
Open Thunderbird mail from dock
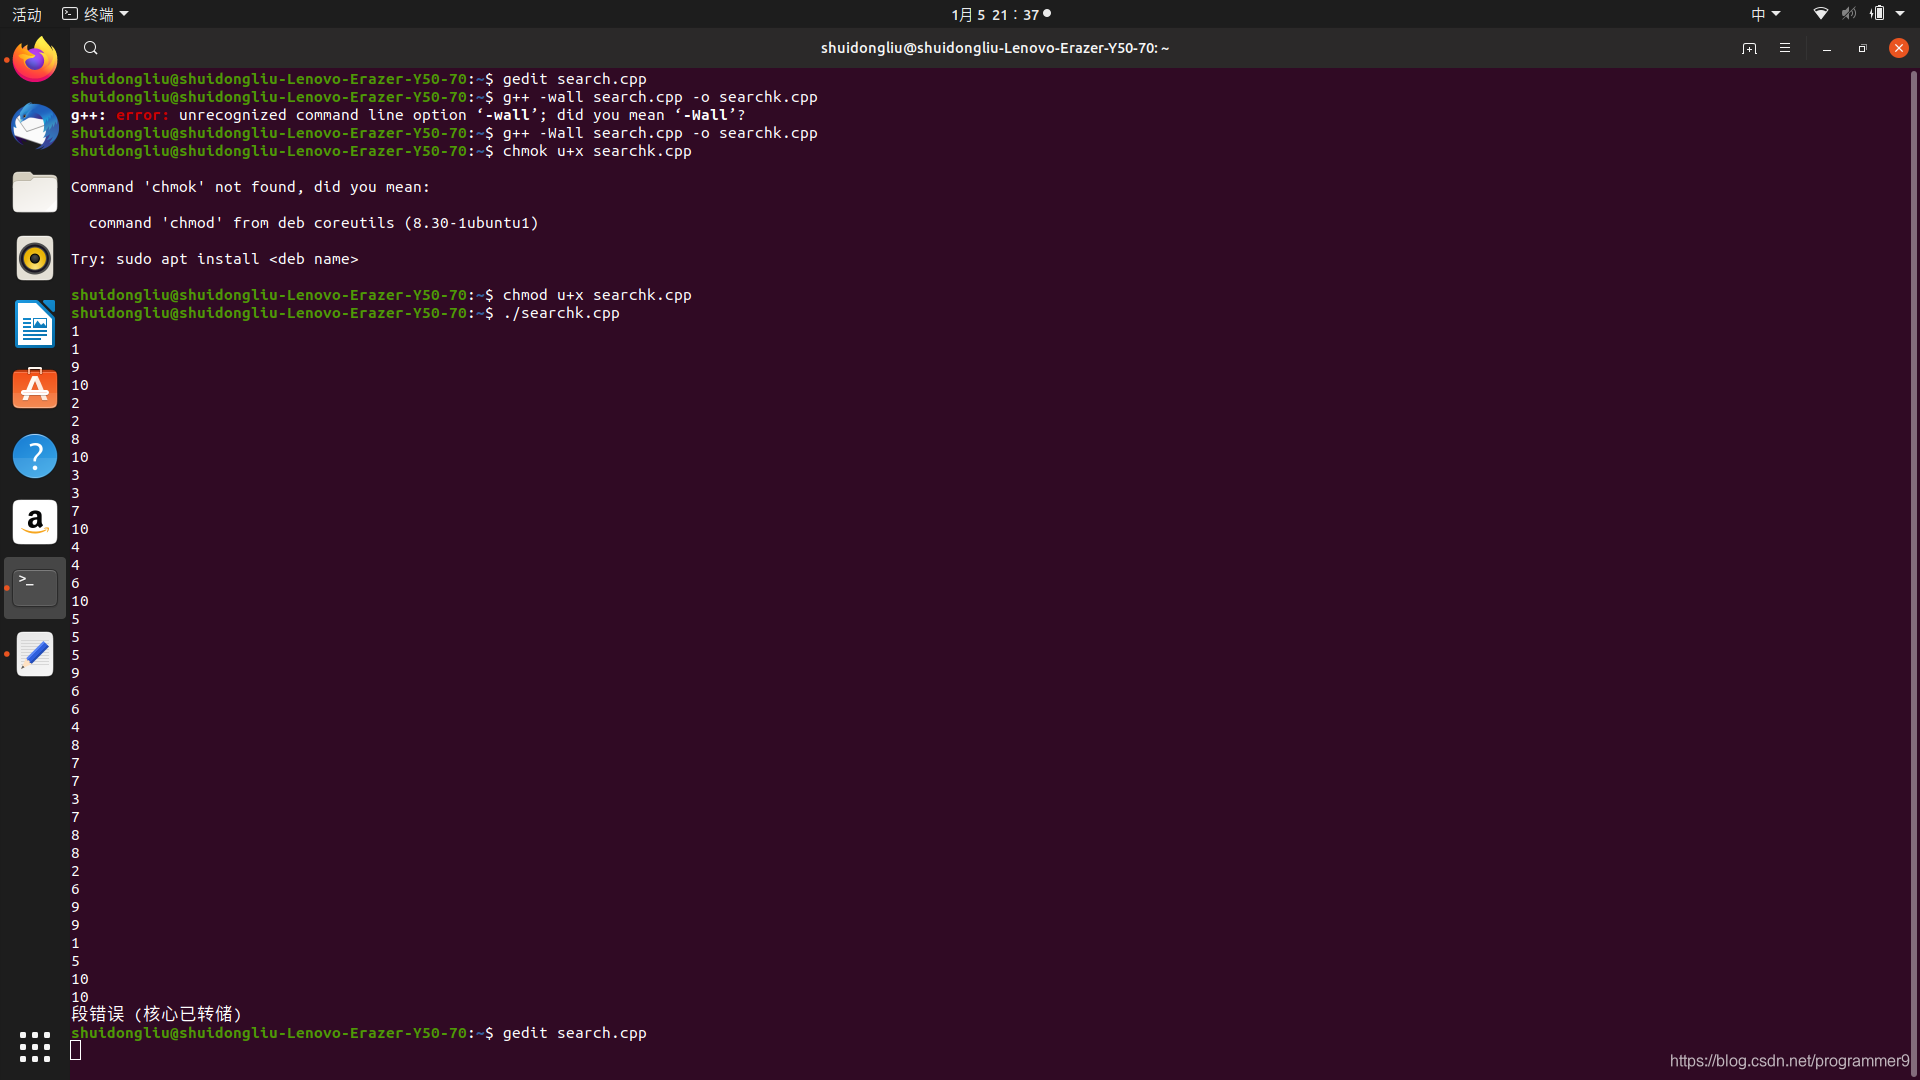tap(35, 126)
